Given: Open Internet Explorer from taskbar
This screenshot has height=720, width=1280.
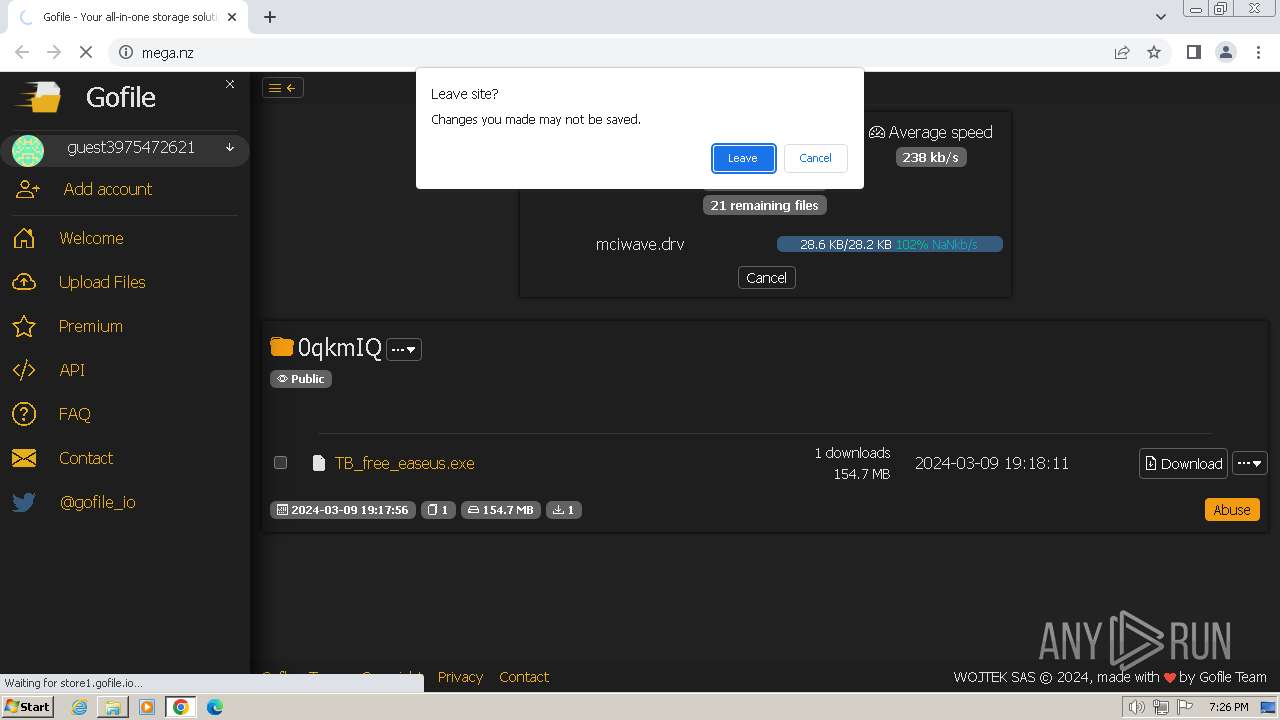Looking at the screenshot, I should [x=79, y=707].
